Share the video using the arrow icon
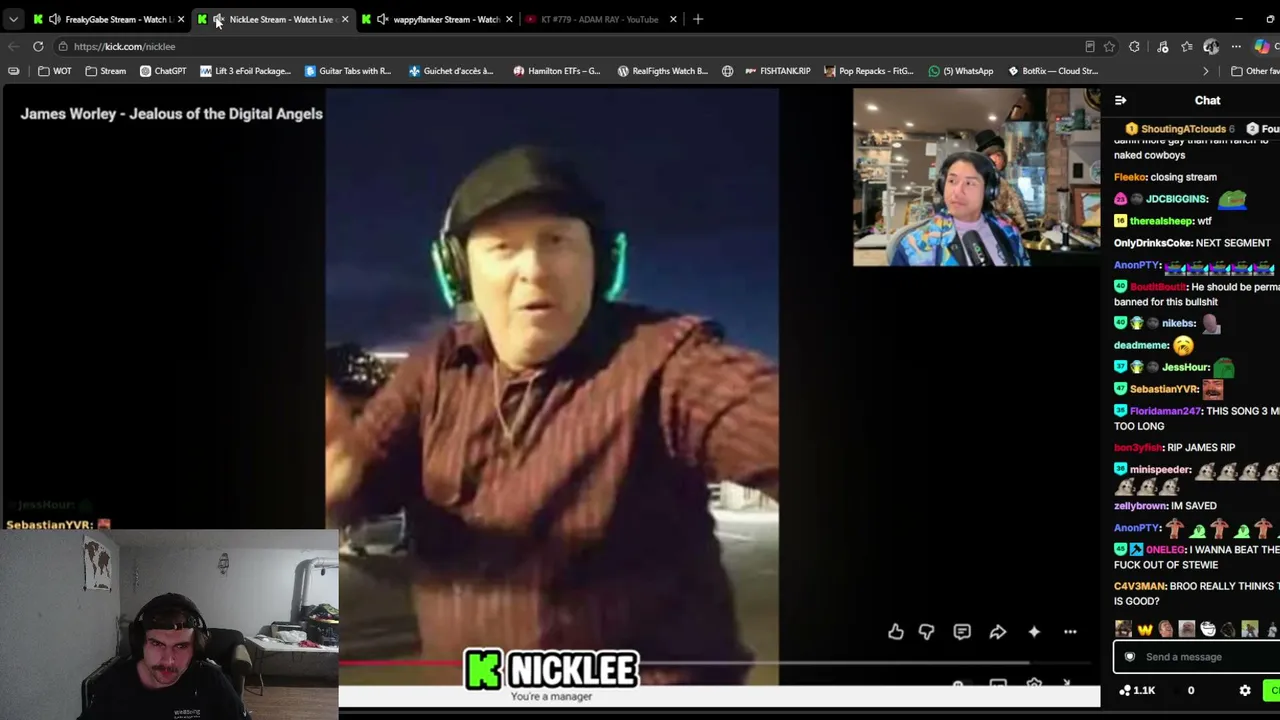 [998, 632]
